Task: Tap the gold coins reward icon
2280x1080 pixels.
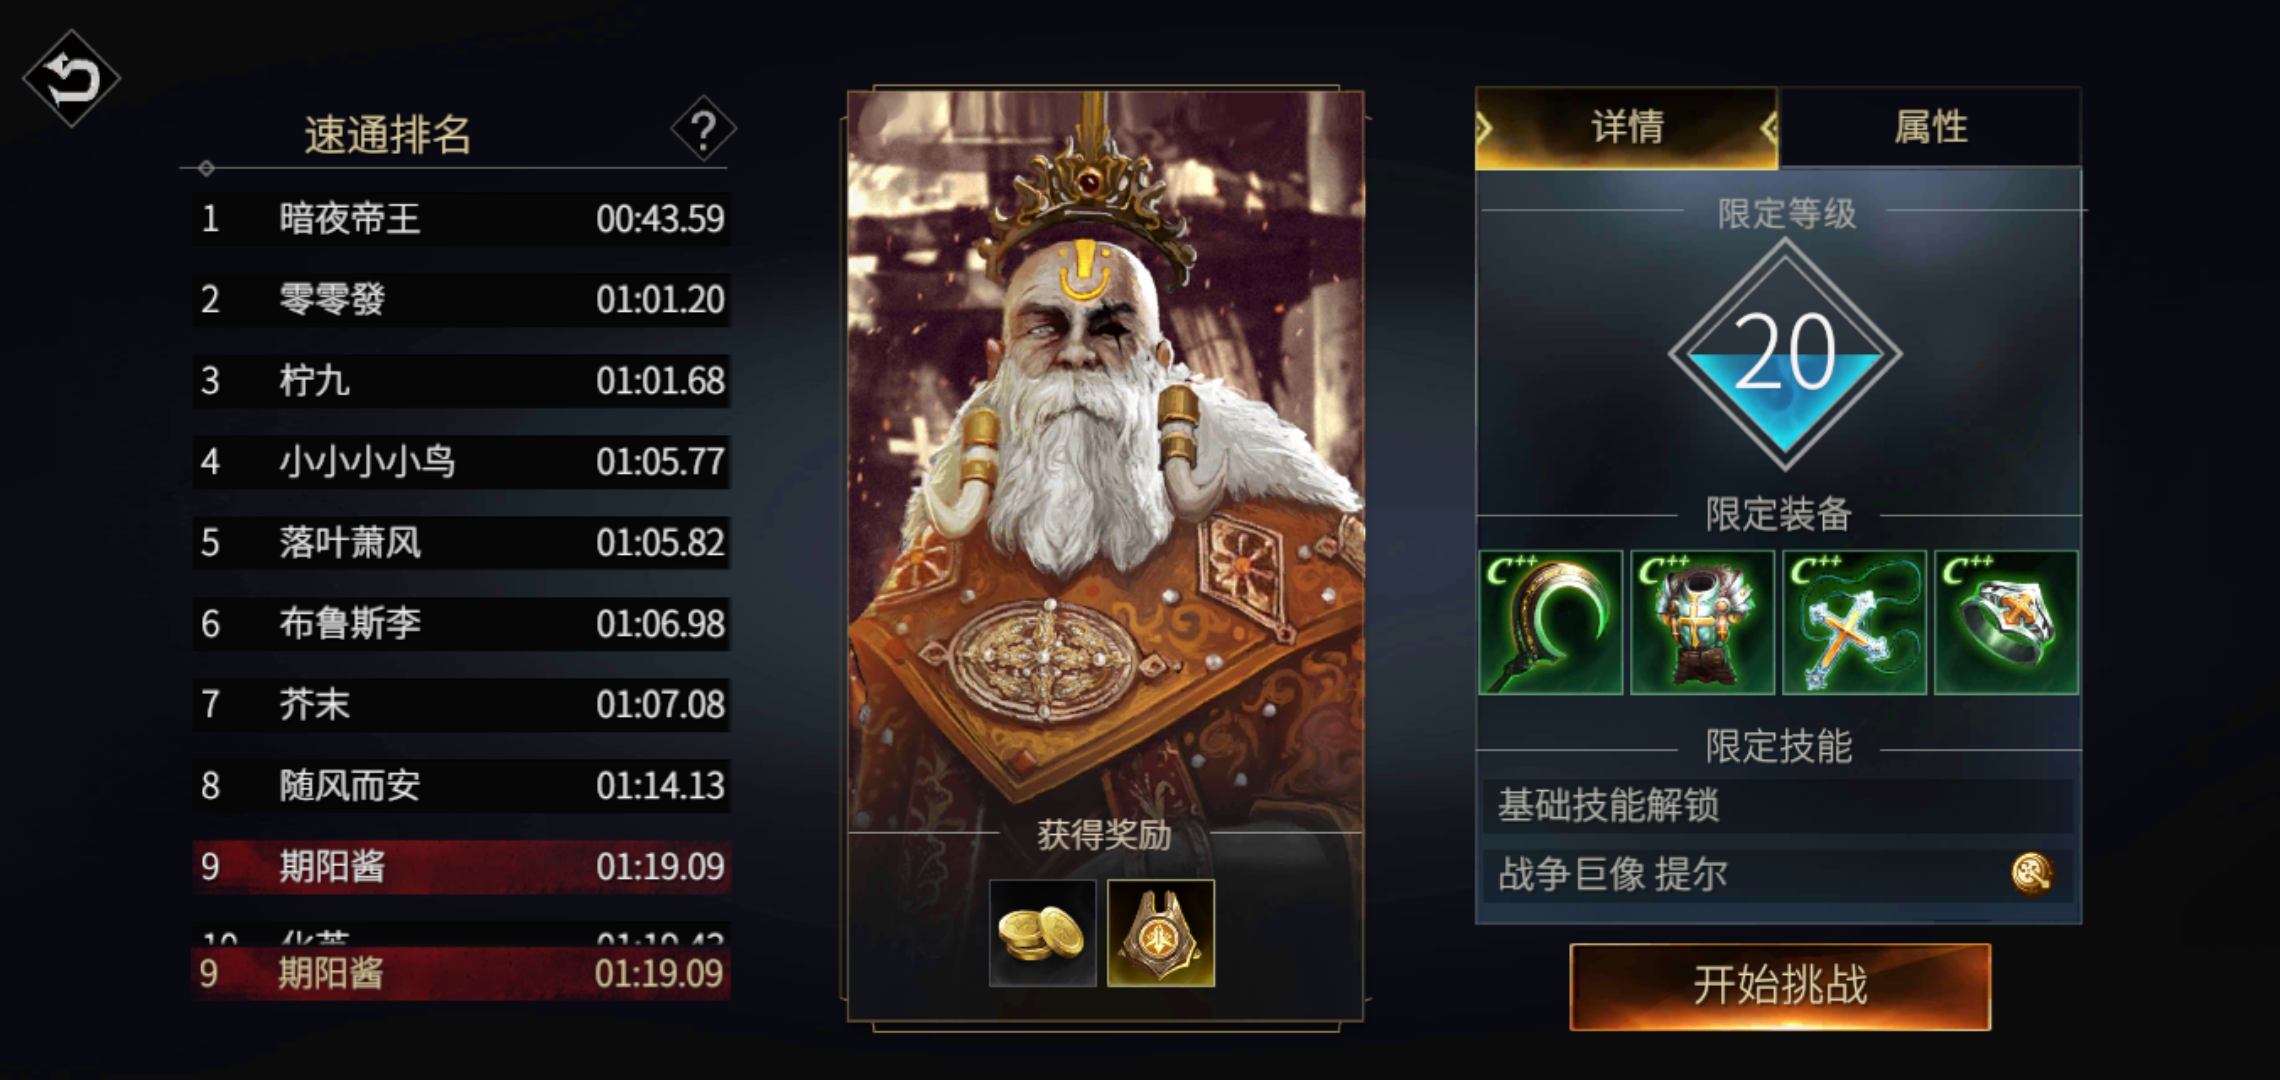Action: [x=1042, y=933]
